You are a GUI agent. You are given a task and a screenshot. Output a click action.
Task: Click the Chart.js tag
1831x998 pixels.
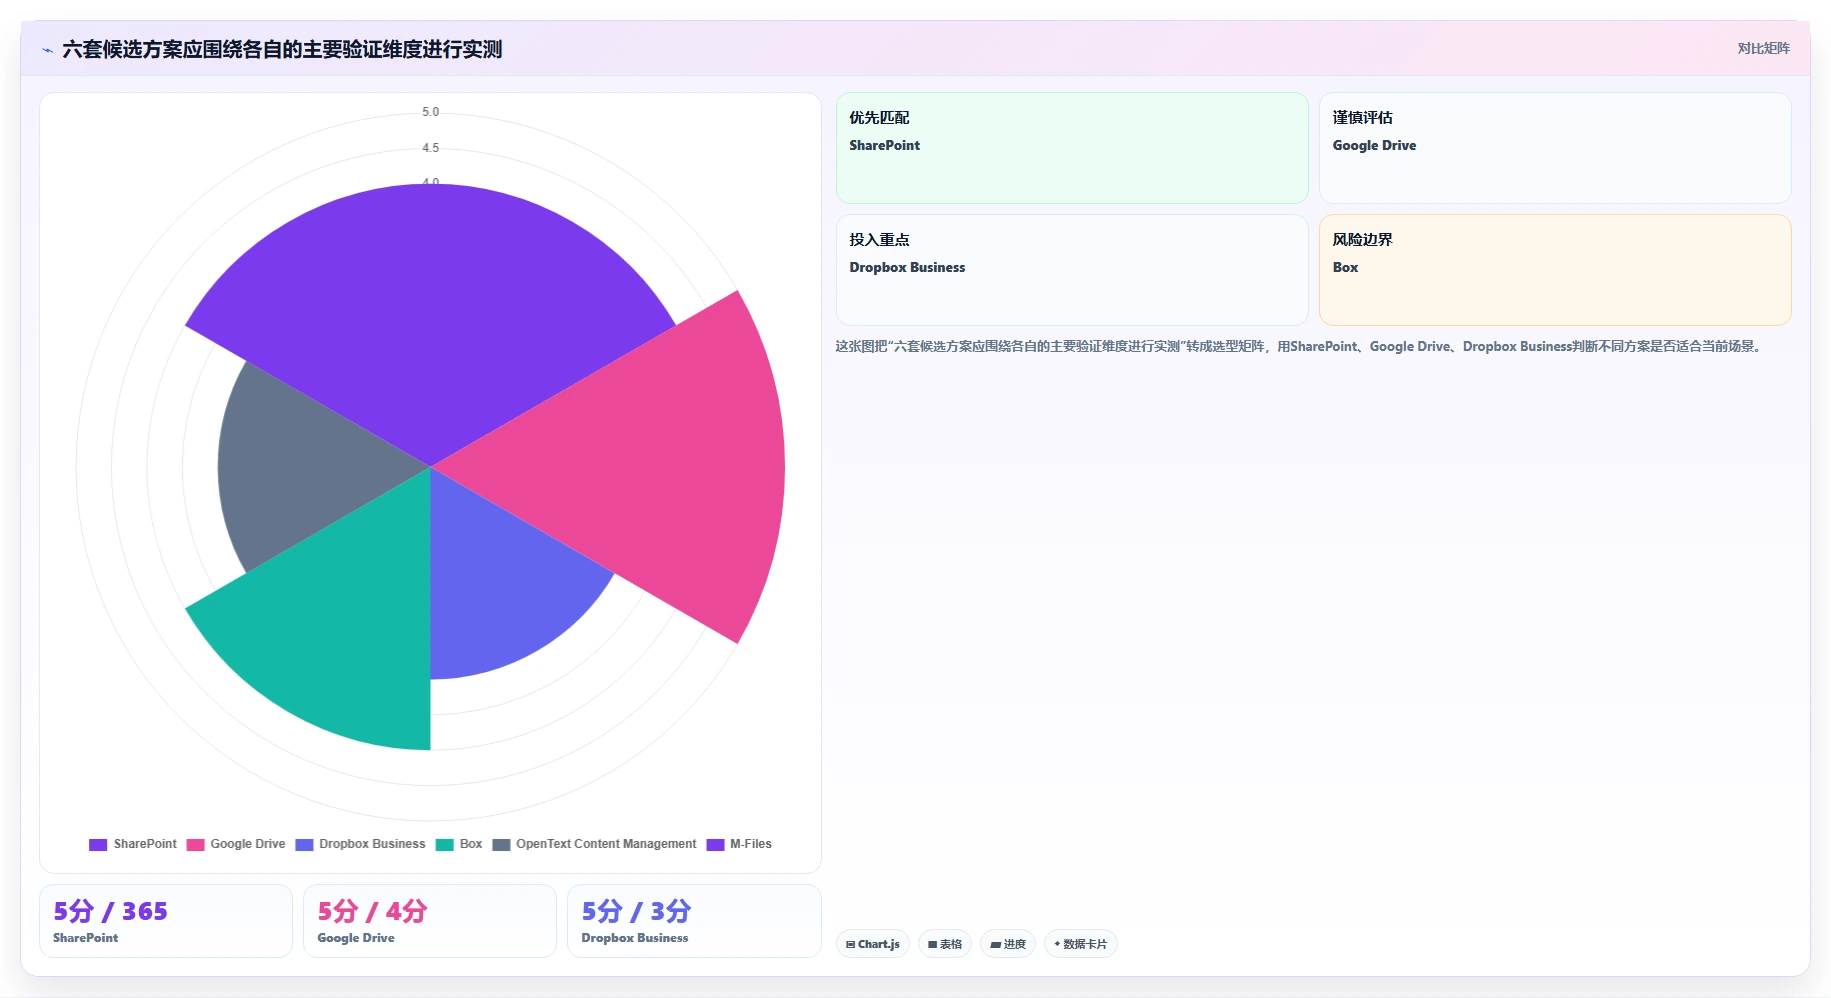(x=872, y=944)
